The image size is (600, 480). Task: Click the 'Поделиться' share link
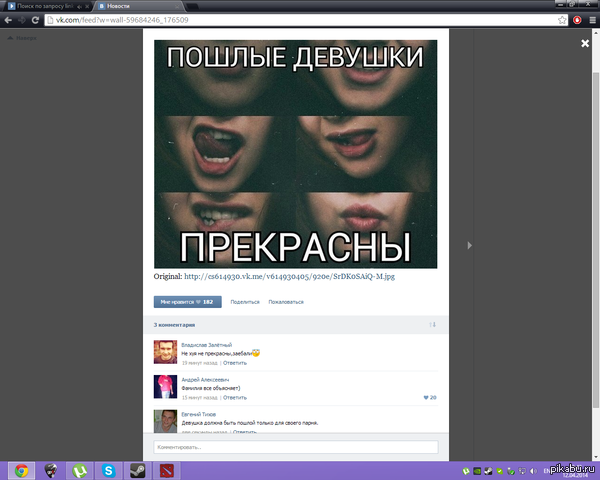tap(245, 301)
